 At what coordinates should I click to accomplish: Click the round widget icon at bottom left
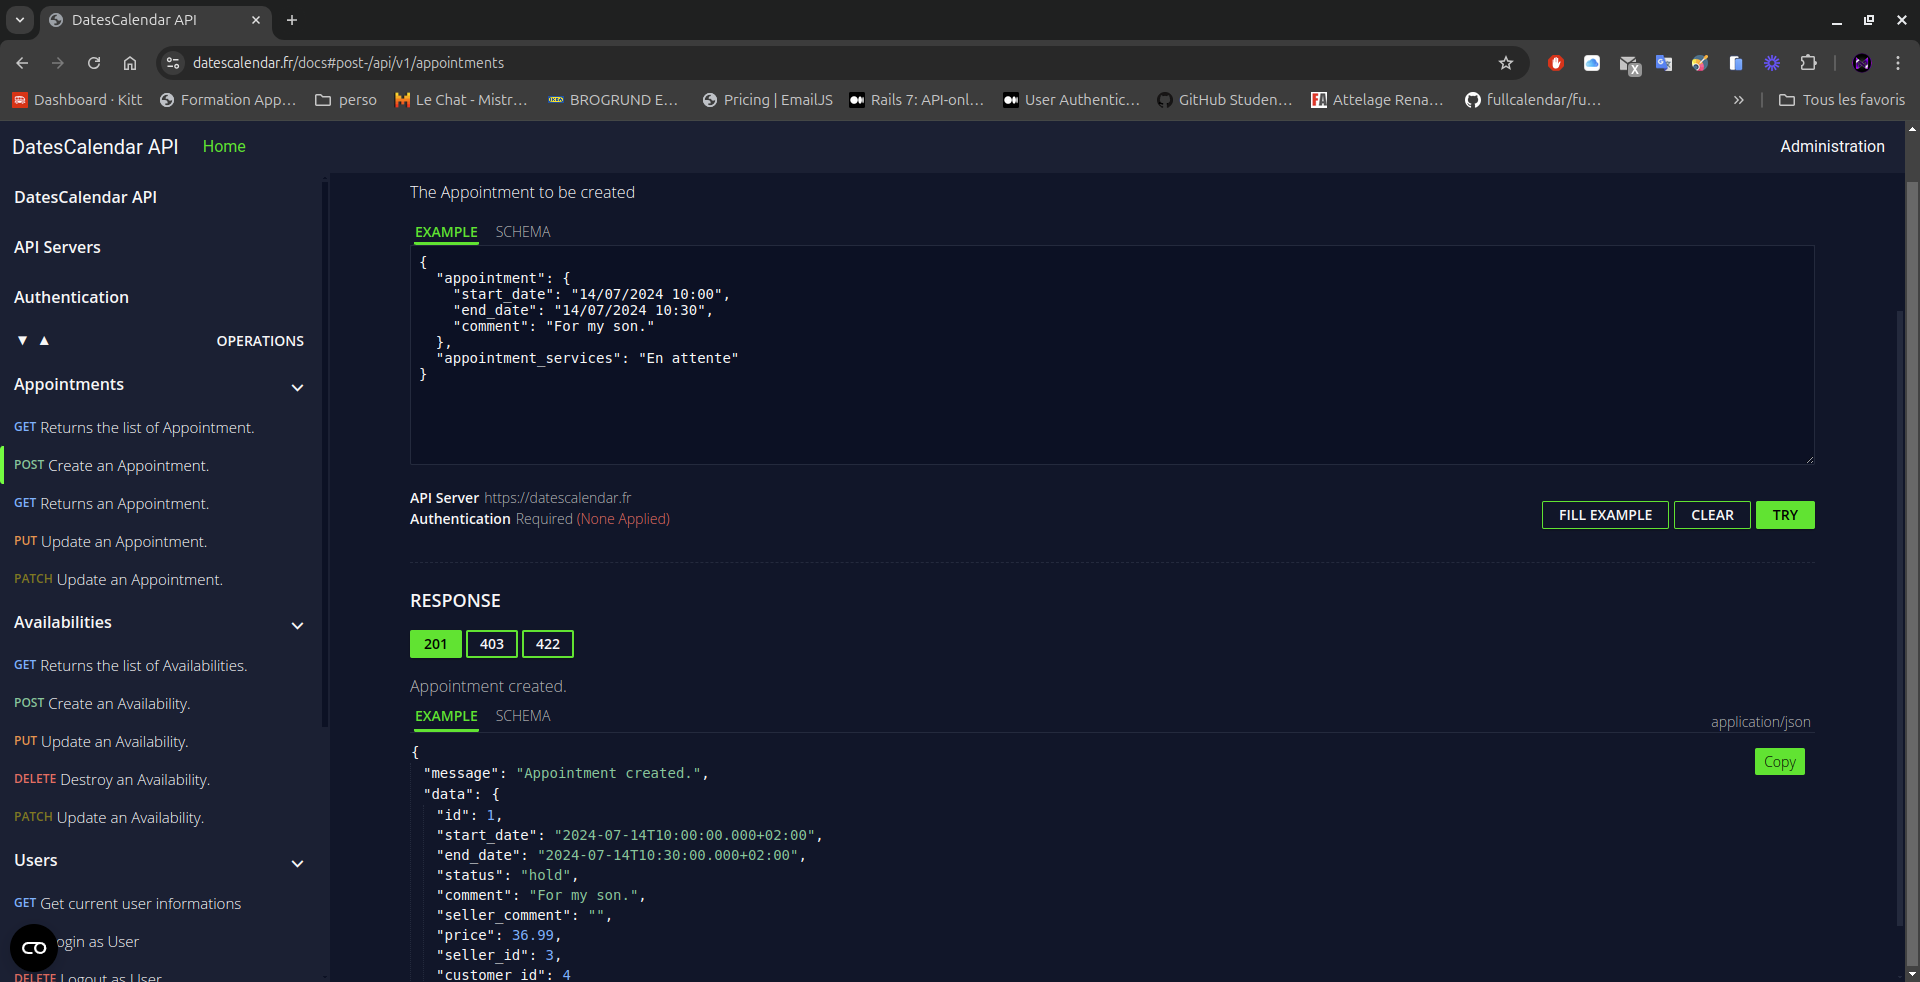coord(34,947)
